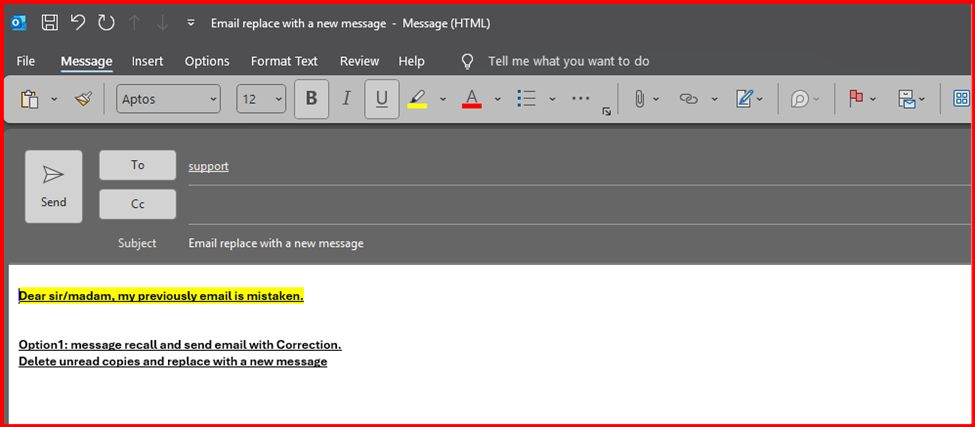Undo the last action
This screenshot has height=427, width=975.
tap(78, 23)
